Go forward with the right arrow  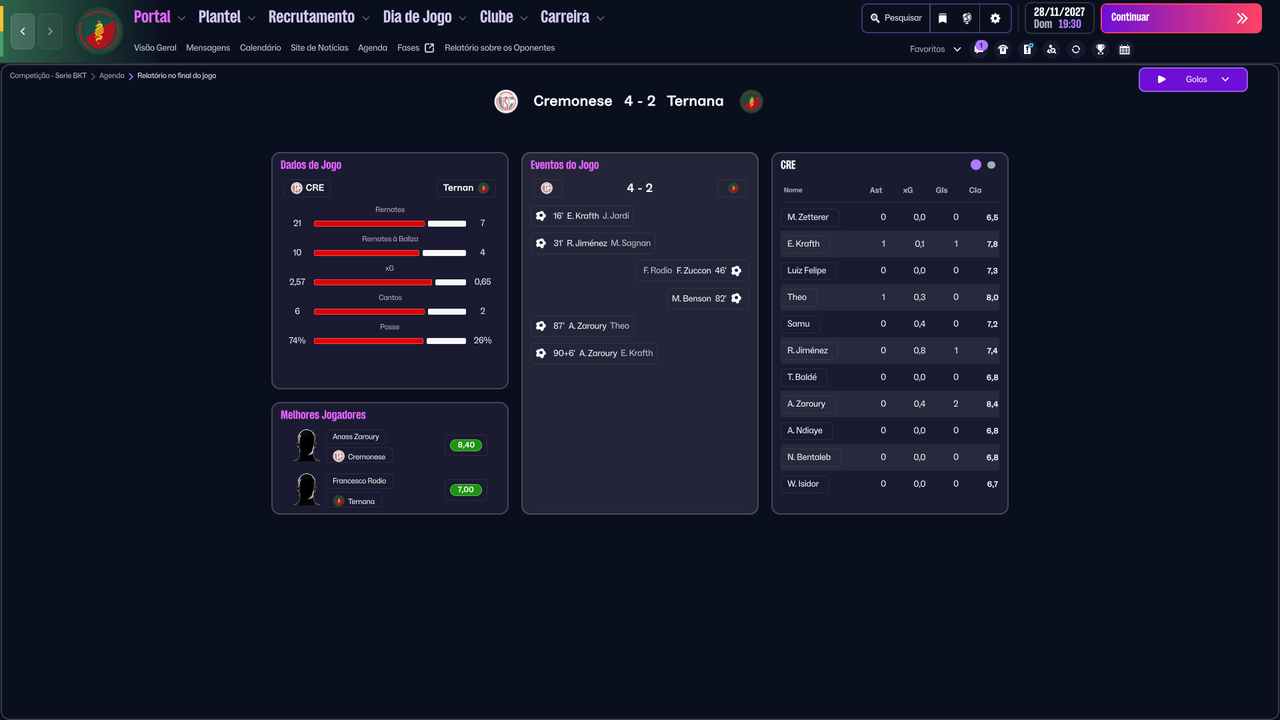(x=50, y=31)
